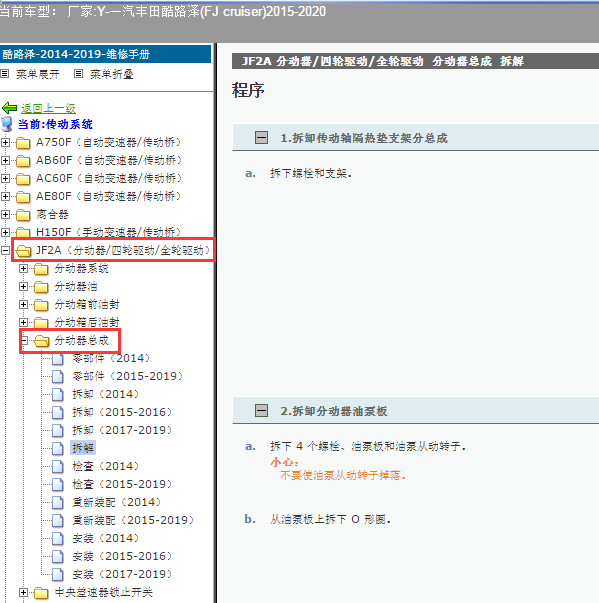
Task: Click the green back arrow icon
Action: 9,108
